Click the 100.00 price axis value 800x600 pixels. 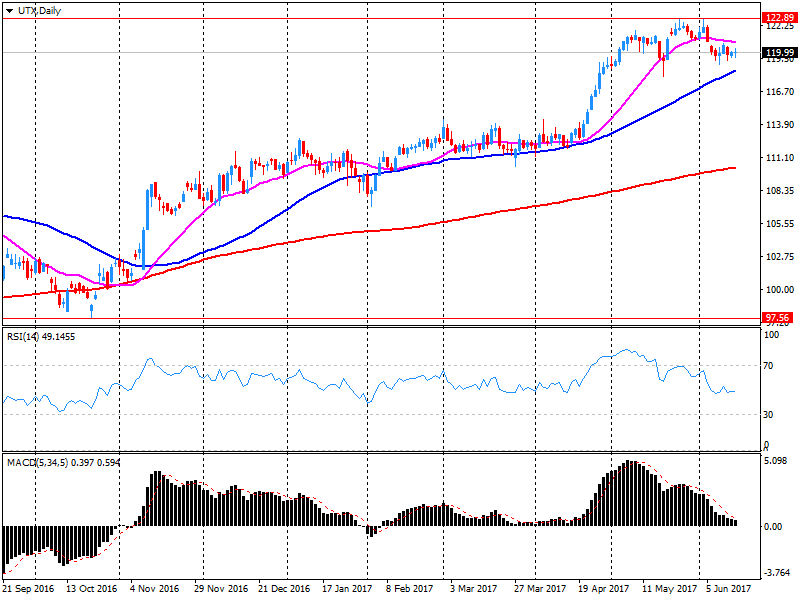(x=780, y=290)
